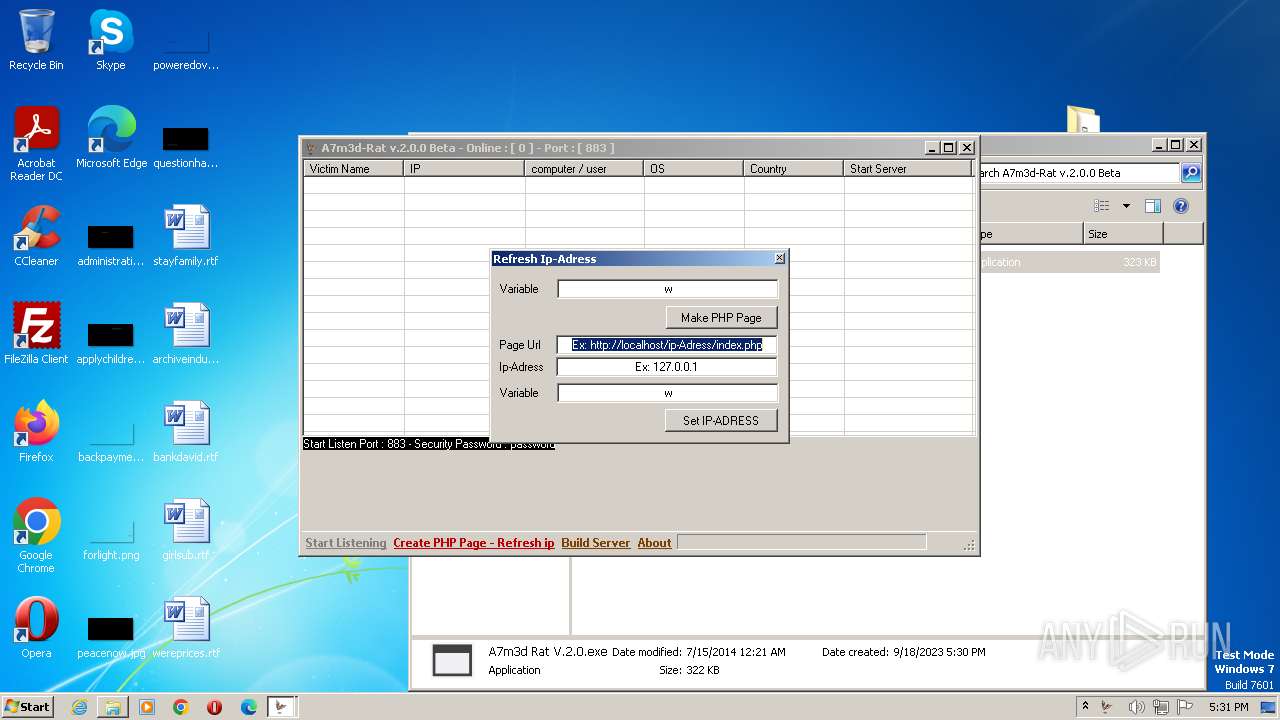
Task: Change the view in Explorer toolbar
Action: [x=1102, y=206]
